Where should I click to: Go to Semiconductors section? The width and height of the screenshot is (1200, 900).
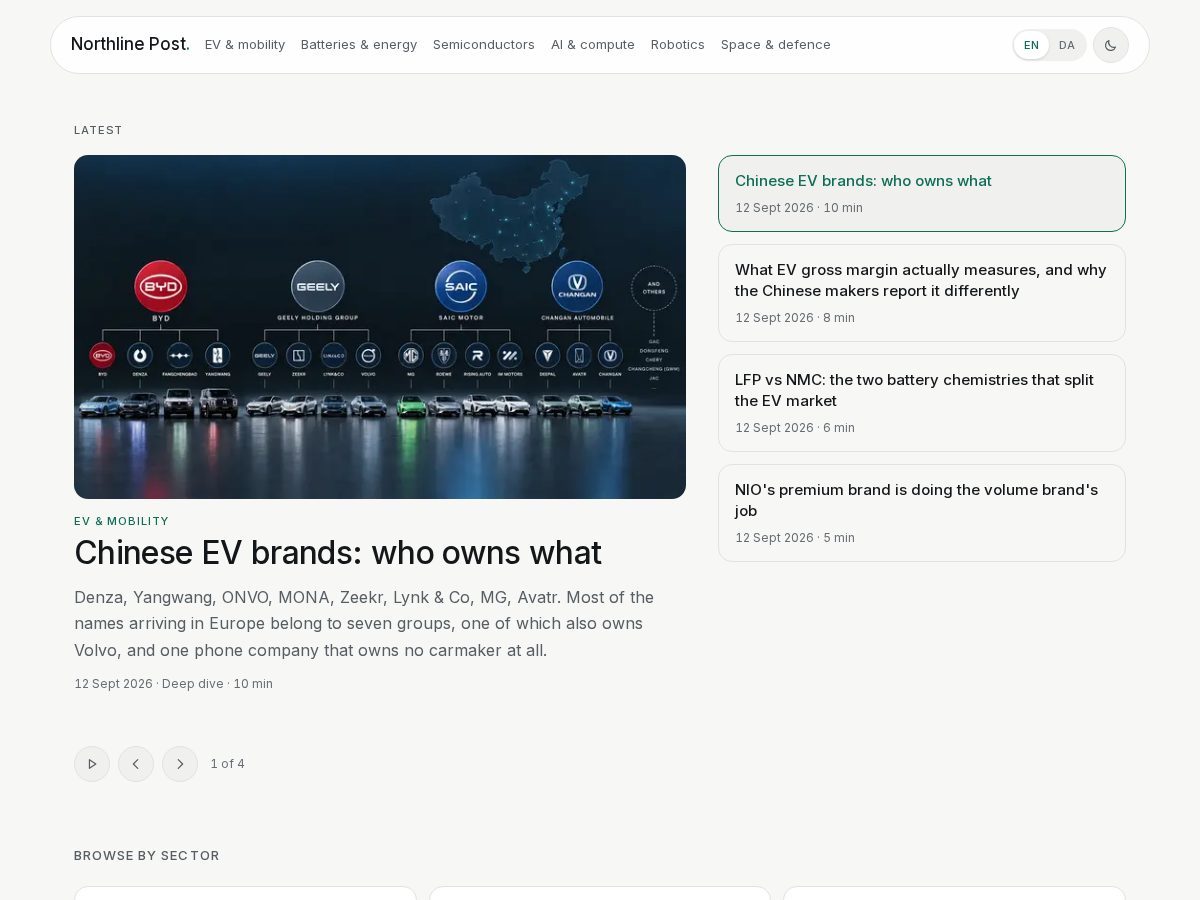click(484, 45)
